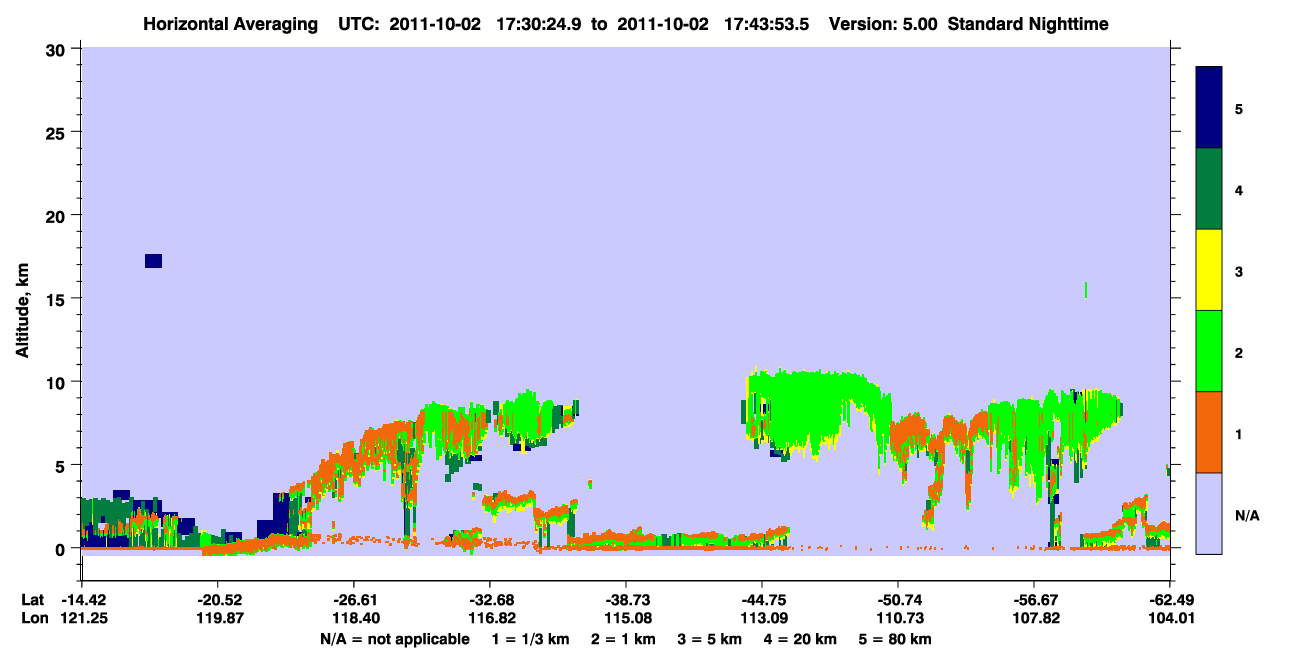The width and height of the screenshot is (1300, 667).
Task: Click the 'Lon' row label
Action: (x=33, y=618)
